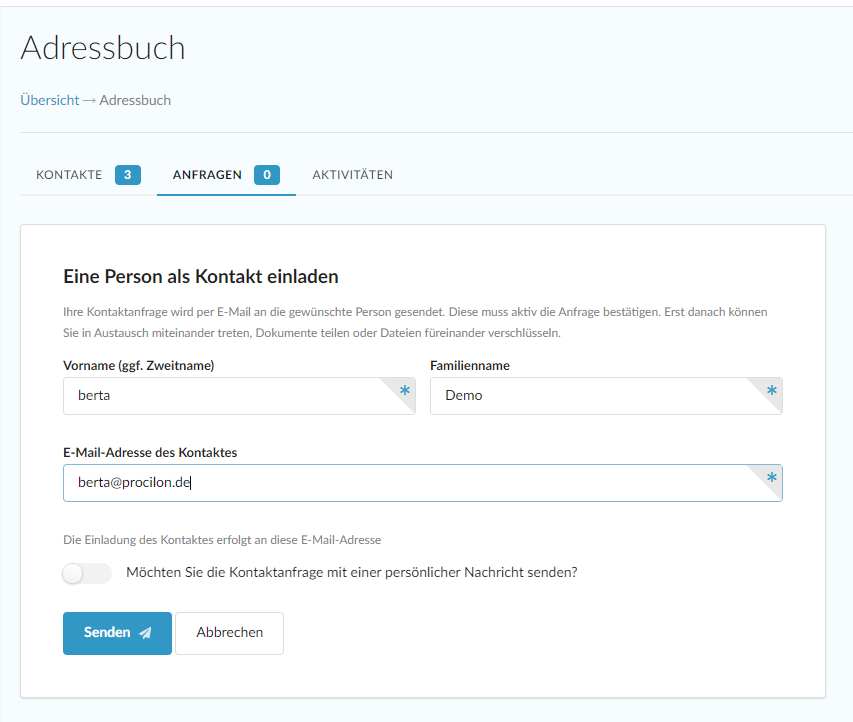The height and width of the screenshot is (722, 853).
Task: Click the Übersicht breadcrumb link
Action: (x=49, y=100)
